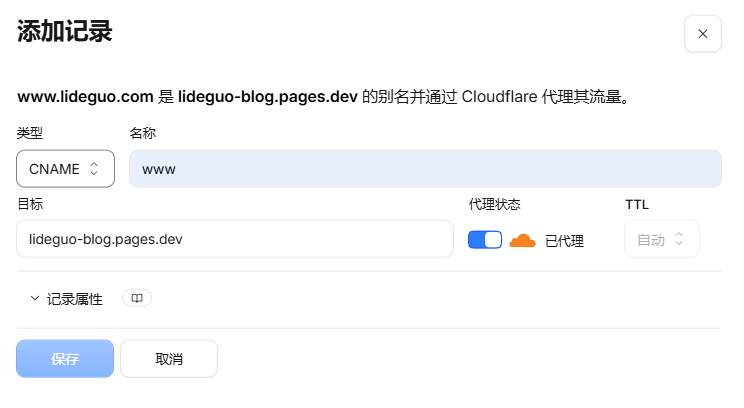Image resolution: width=744 pixels, height=408 pixels.
Task: Open the book documentation icon beside 记录属性
Action: [x=137, y=298]
